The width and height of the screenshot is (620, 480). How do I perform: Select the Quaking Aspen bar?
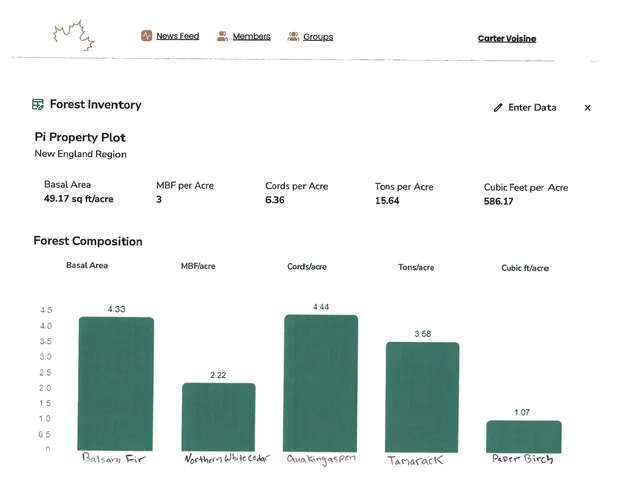tap(321, 383)
